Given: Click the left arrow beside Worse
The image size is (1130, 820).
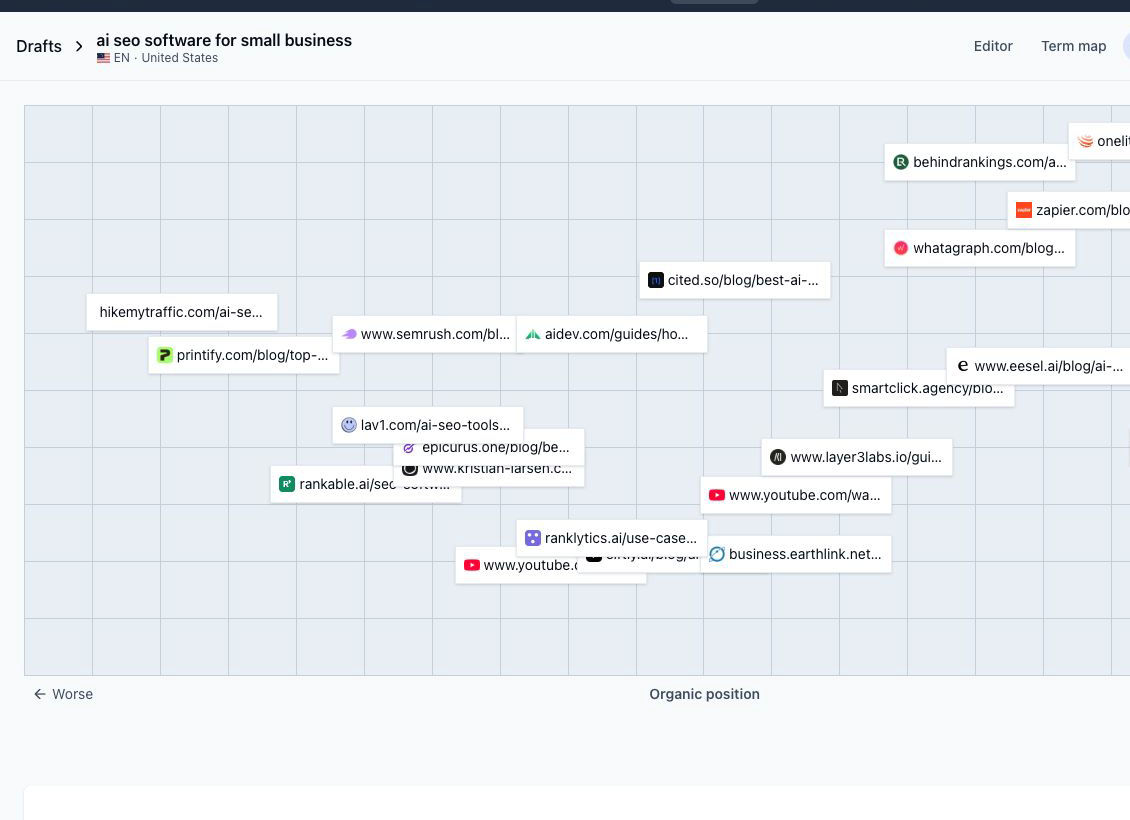Looking at the screenshot, I should point(40,694).
